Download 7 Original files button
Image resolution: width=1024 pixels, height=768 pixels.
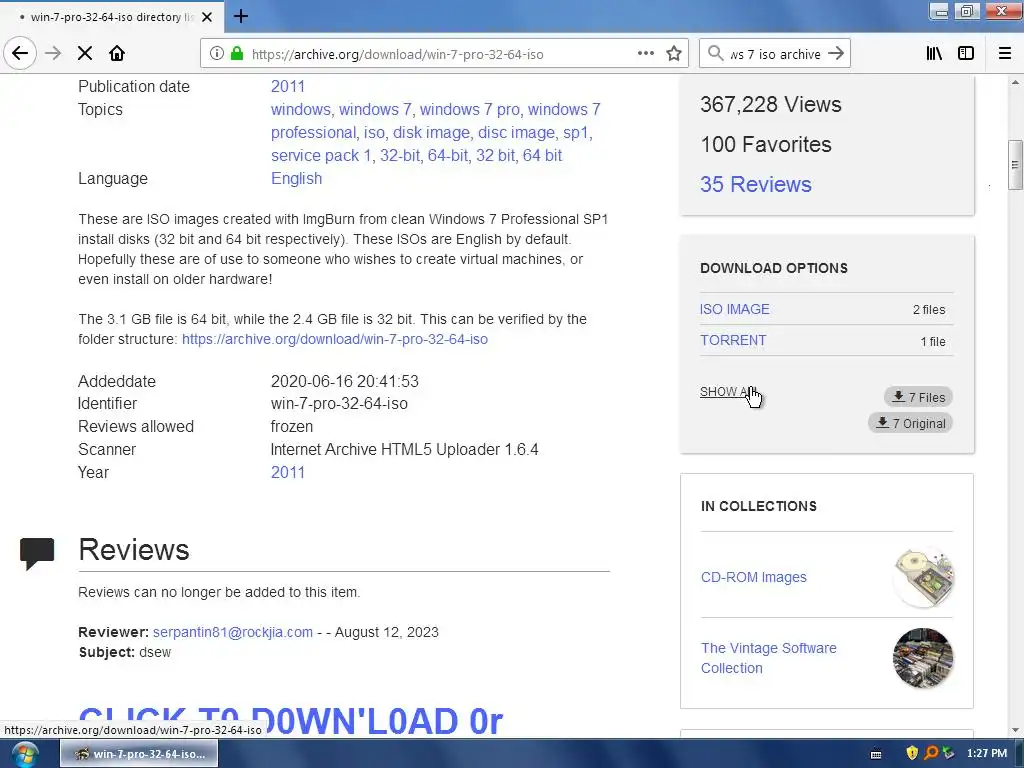click(x=910, y=423)
